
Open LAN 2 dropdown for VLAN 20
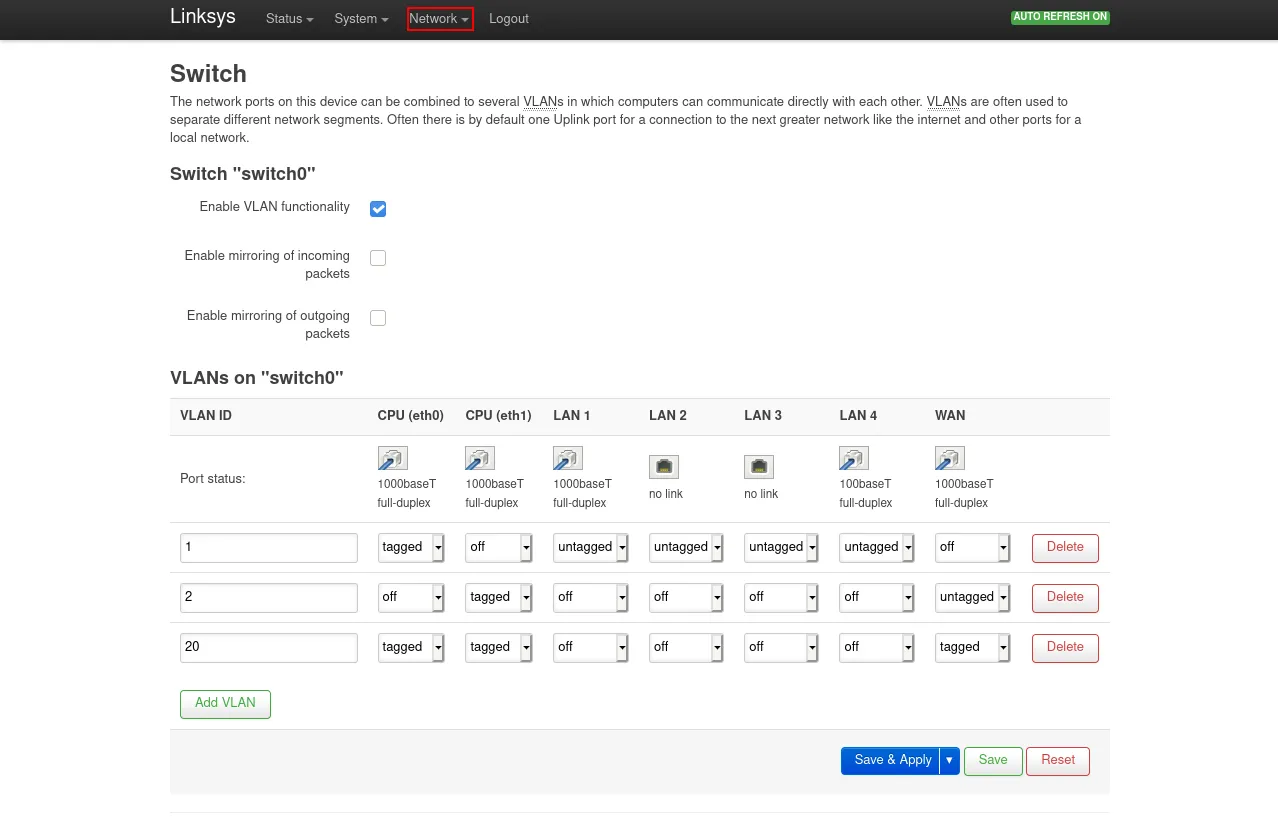pyautogui.click(x=687, y=648)
